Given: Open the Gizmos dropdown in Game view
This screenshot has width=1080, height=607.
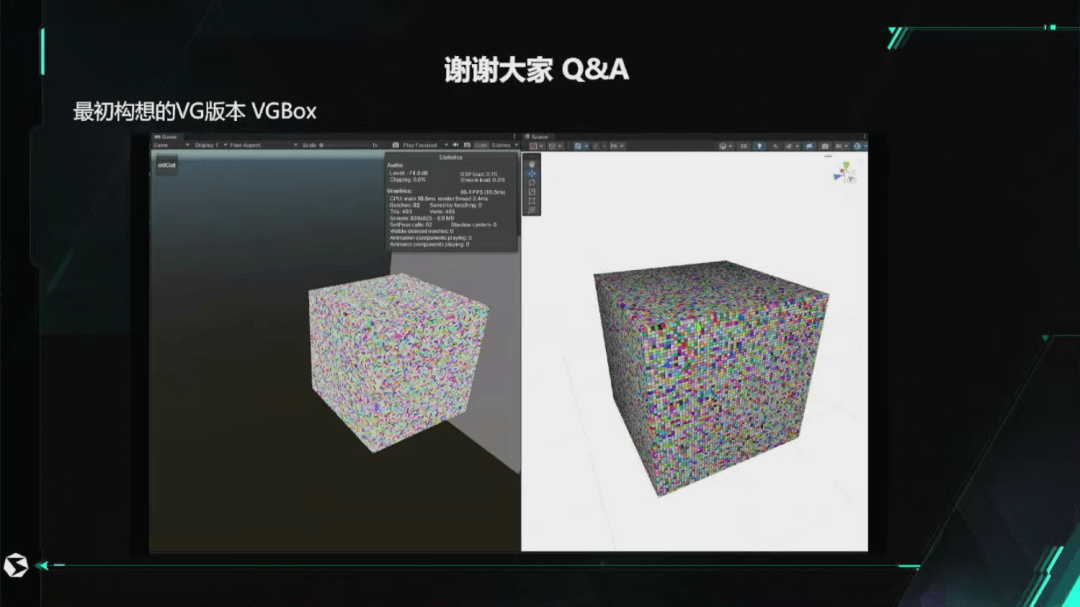Looking at the screenshot, I should (503, 145).
